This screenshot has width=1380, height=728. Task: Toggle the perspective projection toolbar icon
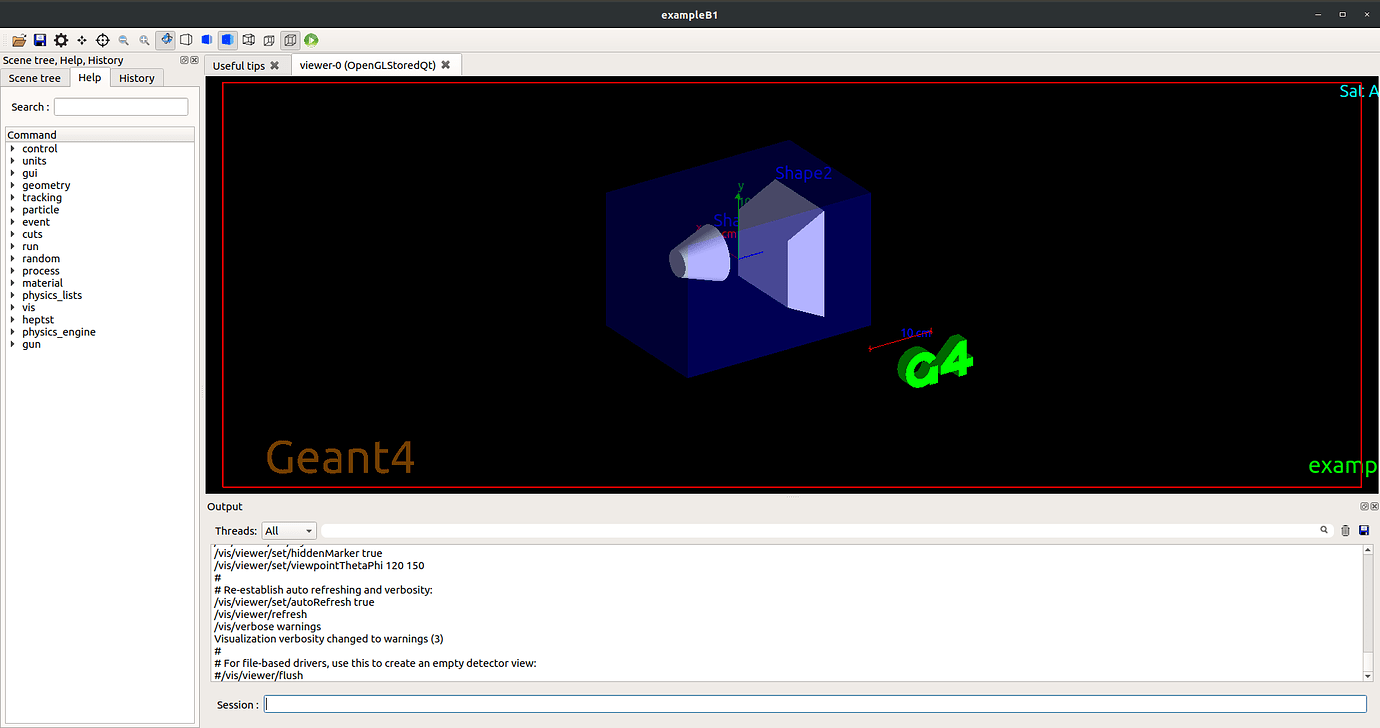[268, 40]
